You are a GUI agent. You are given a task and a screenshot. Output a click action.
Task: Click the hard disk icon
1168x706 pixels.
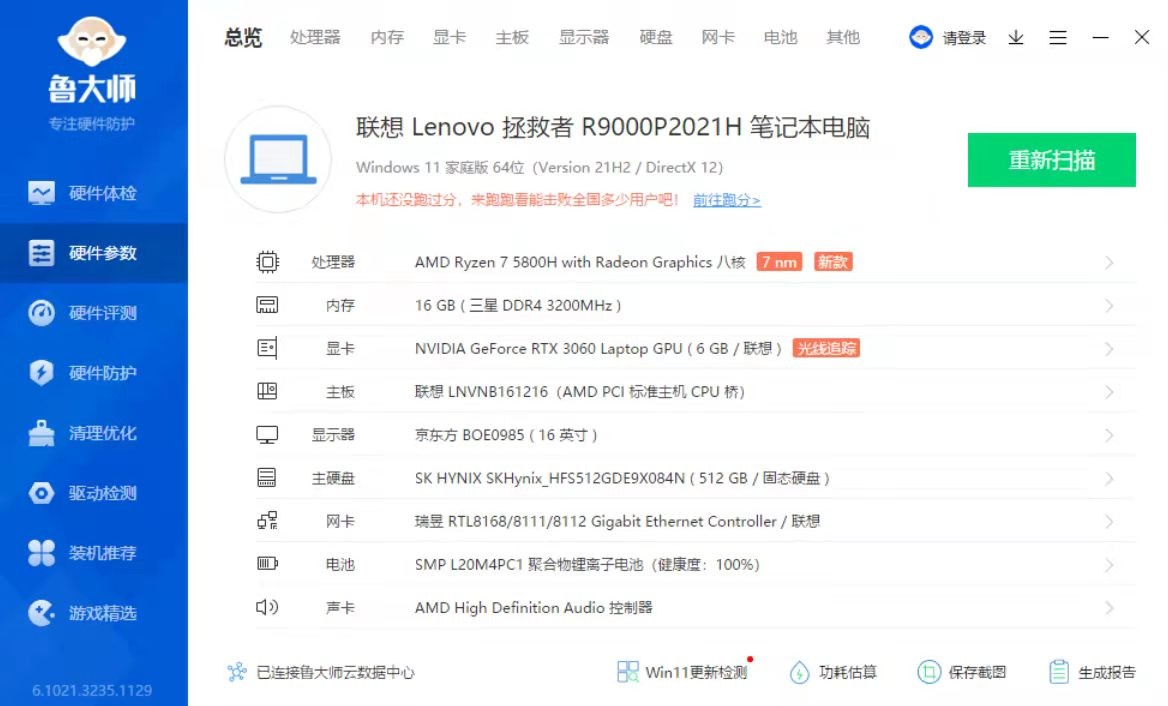[x=267, y=477]
